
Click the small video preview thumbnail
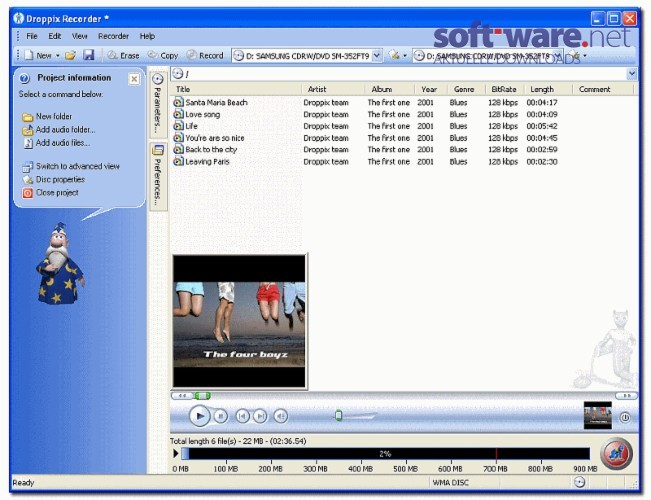[598, 415]
